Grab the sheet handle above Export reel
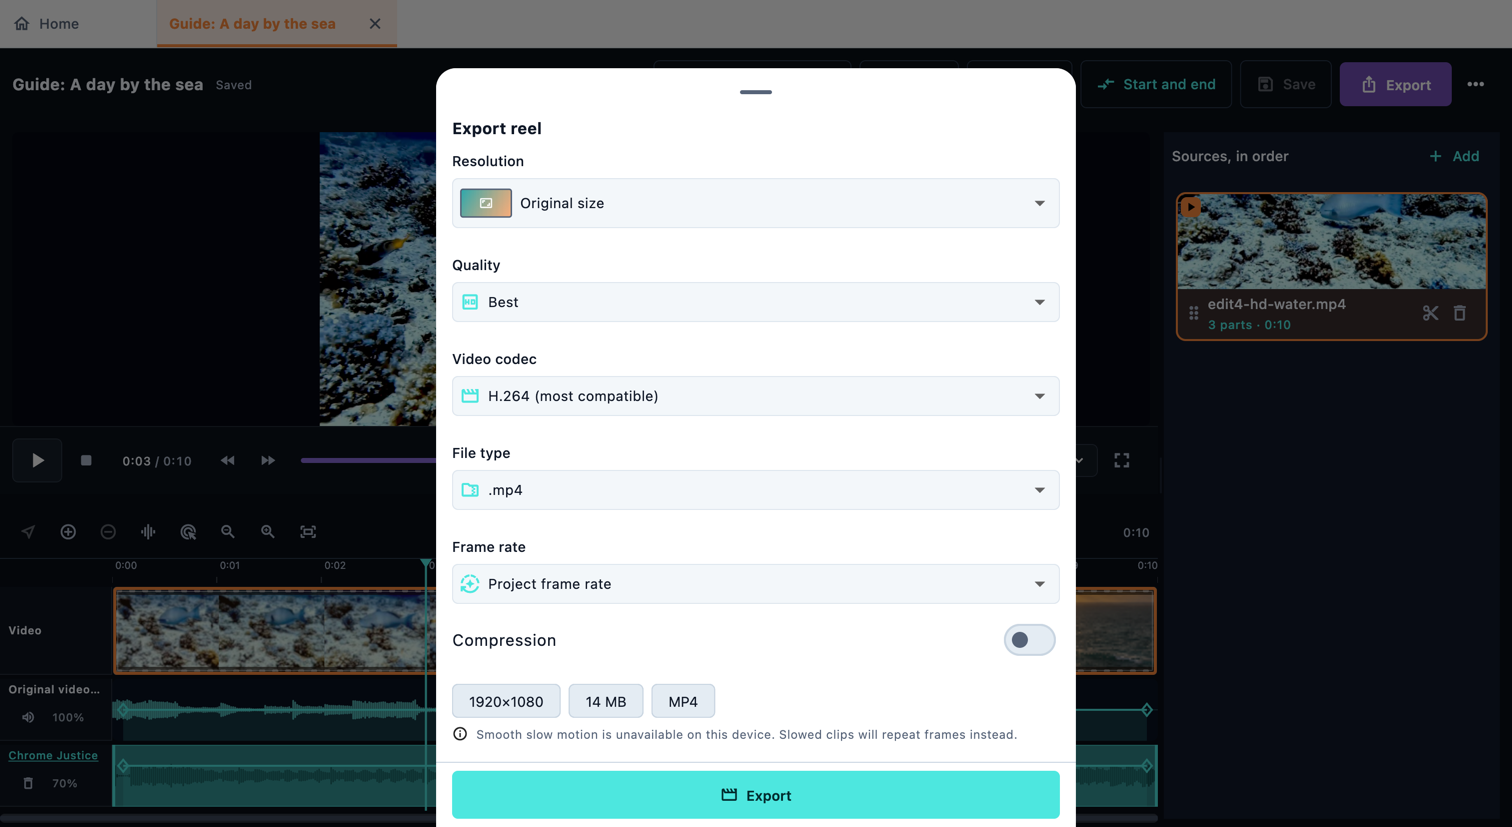 pos(756,92)
